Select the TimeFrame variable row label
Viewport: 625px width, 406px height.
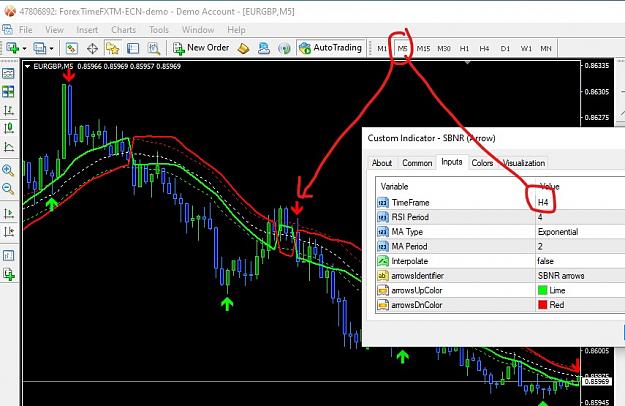point(411,202)
